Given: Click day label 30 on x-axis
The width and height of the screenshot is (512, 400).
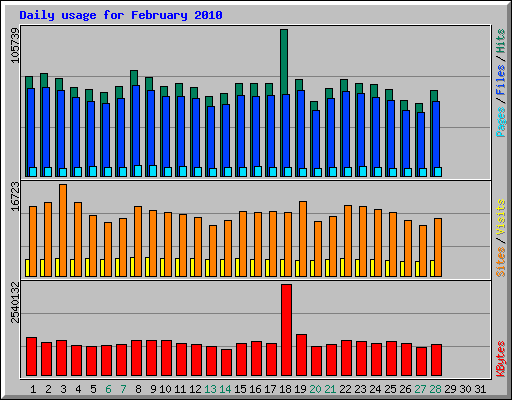Looking at the screenshot, I should coord(465,389).
